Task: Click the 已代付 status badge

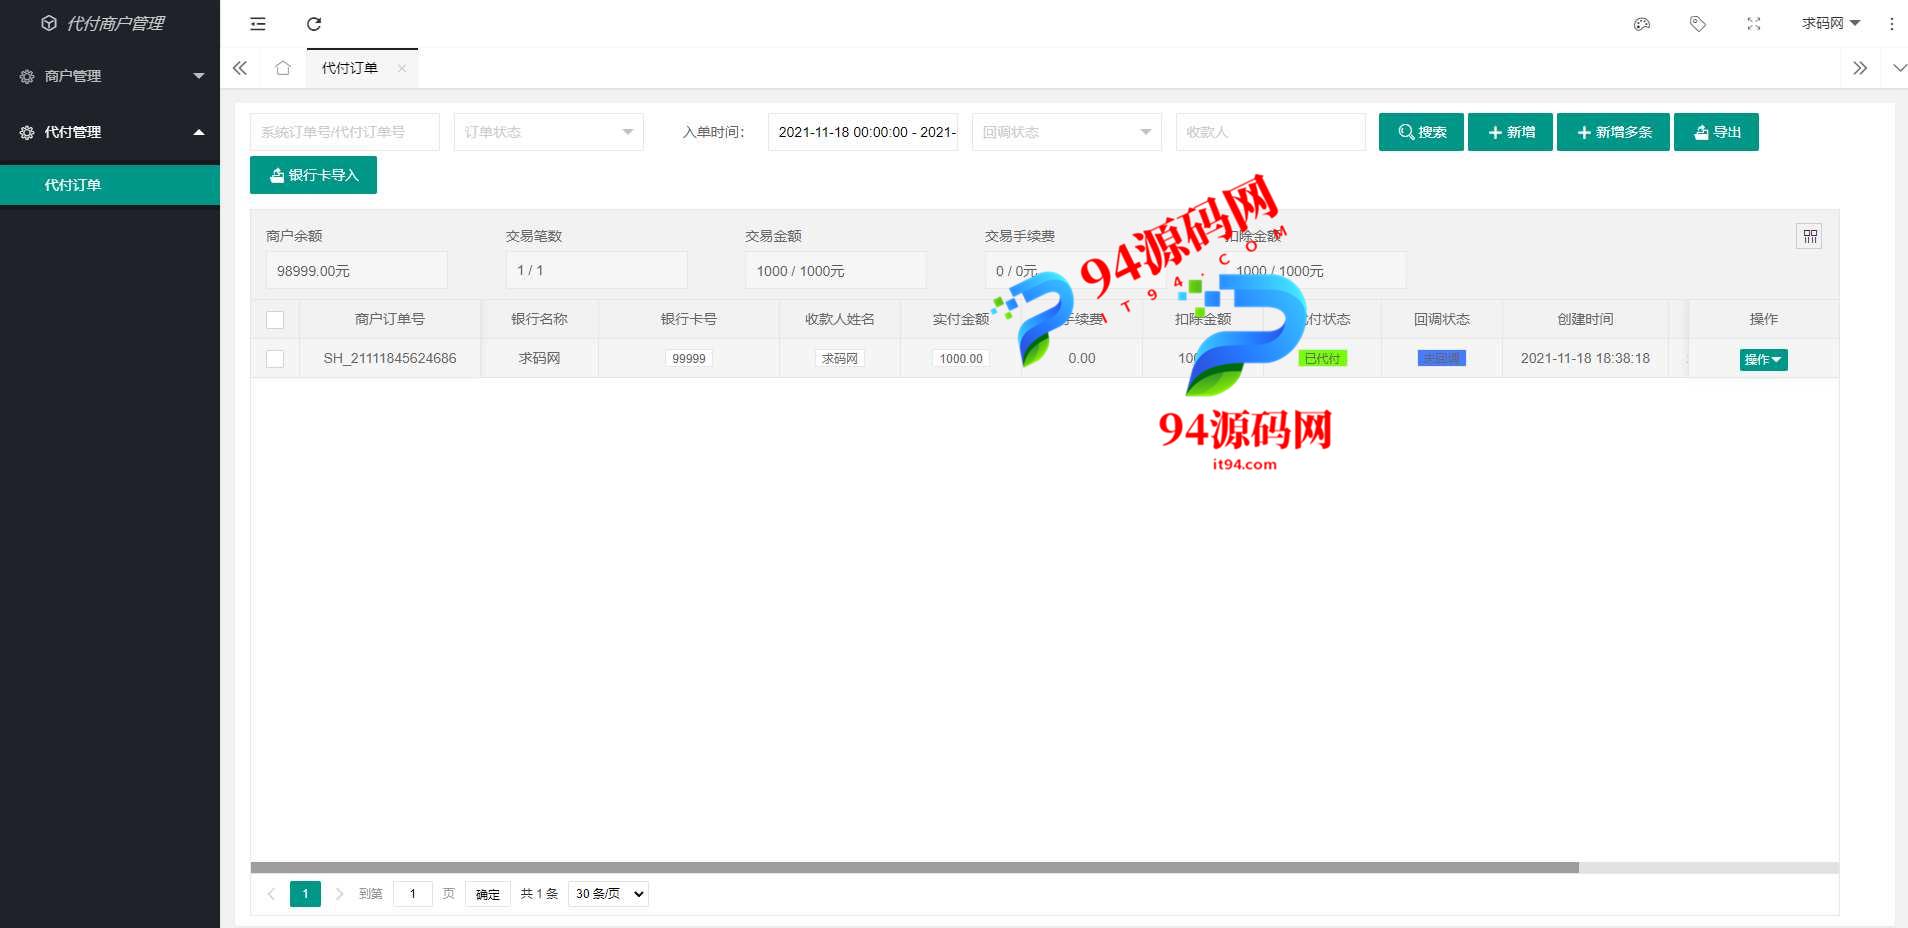Action: coord(1322,358)
